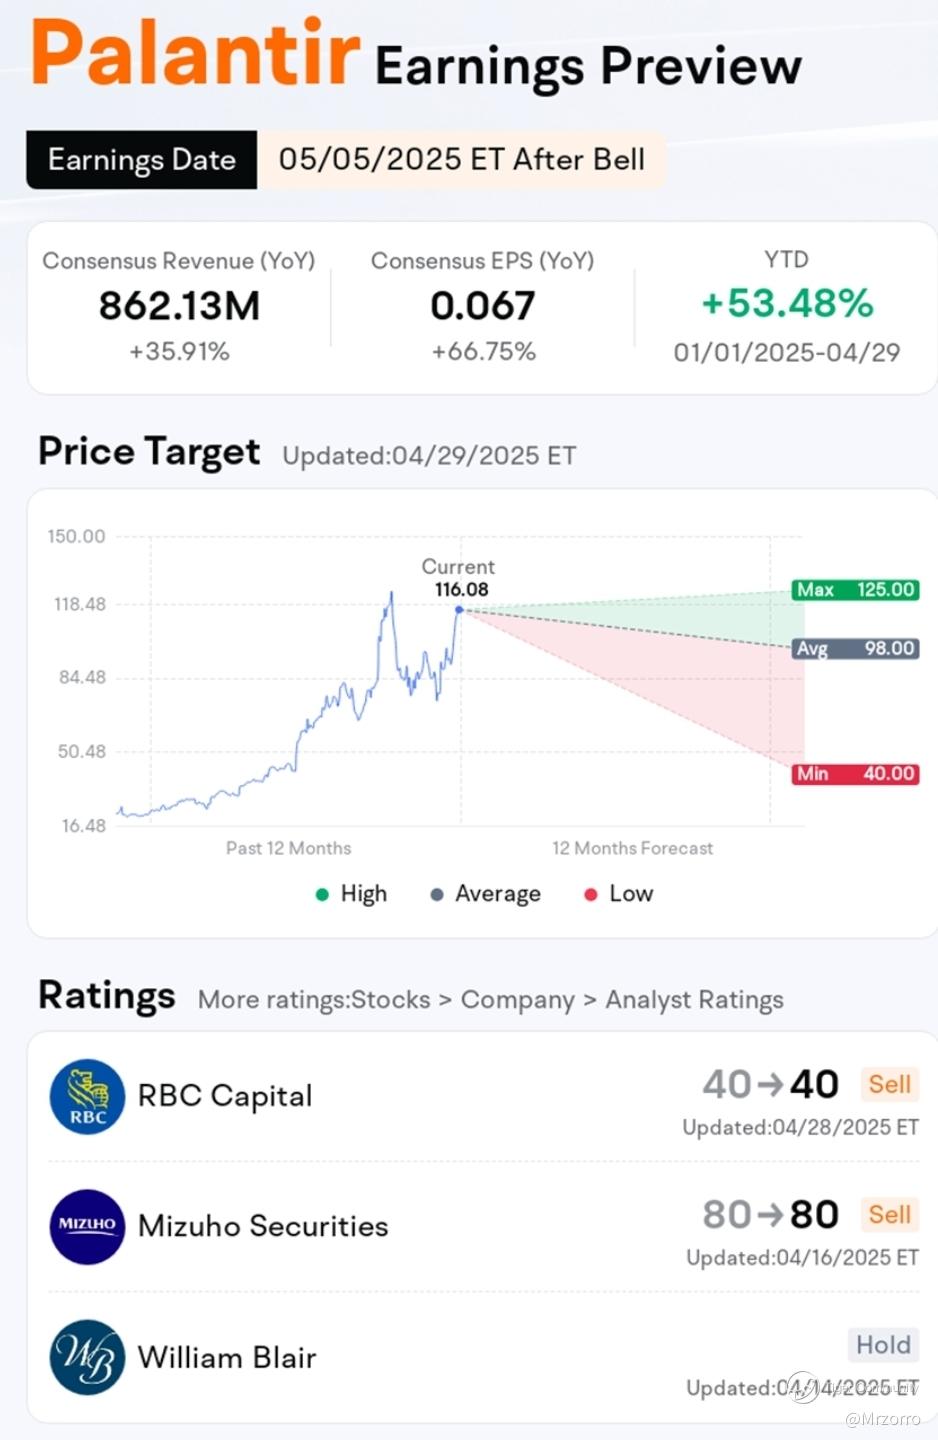Viewport: 938px width, 1440px height.
Task: Open the Earnings Date label tab
Action: coord(142,160)
